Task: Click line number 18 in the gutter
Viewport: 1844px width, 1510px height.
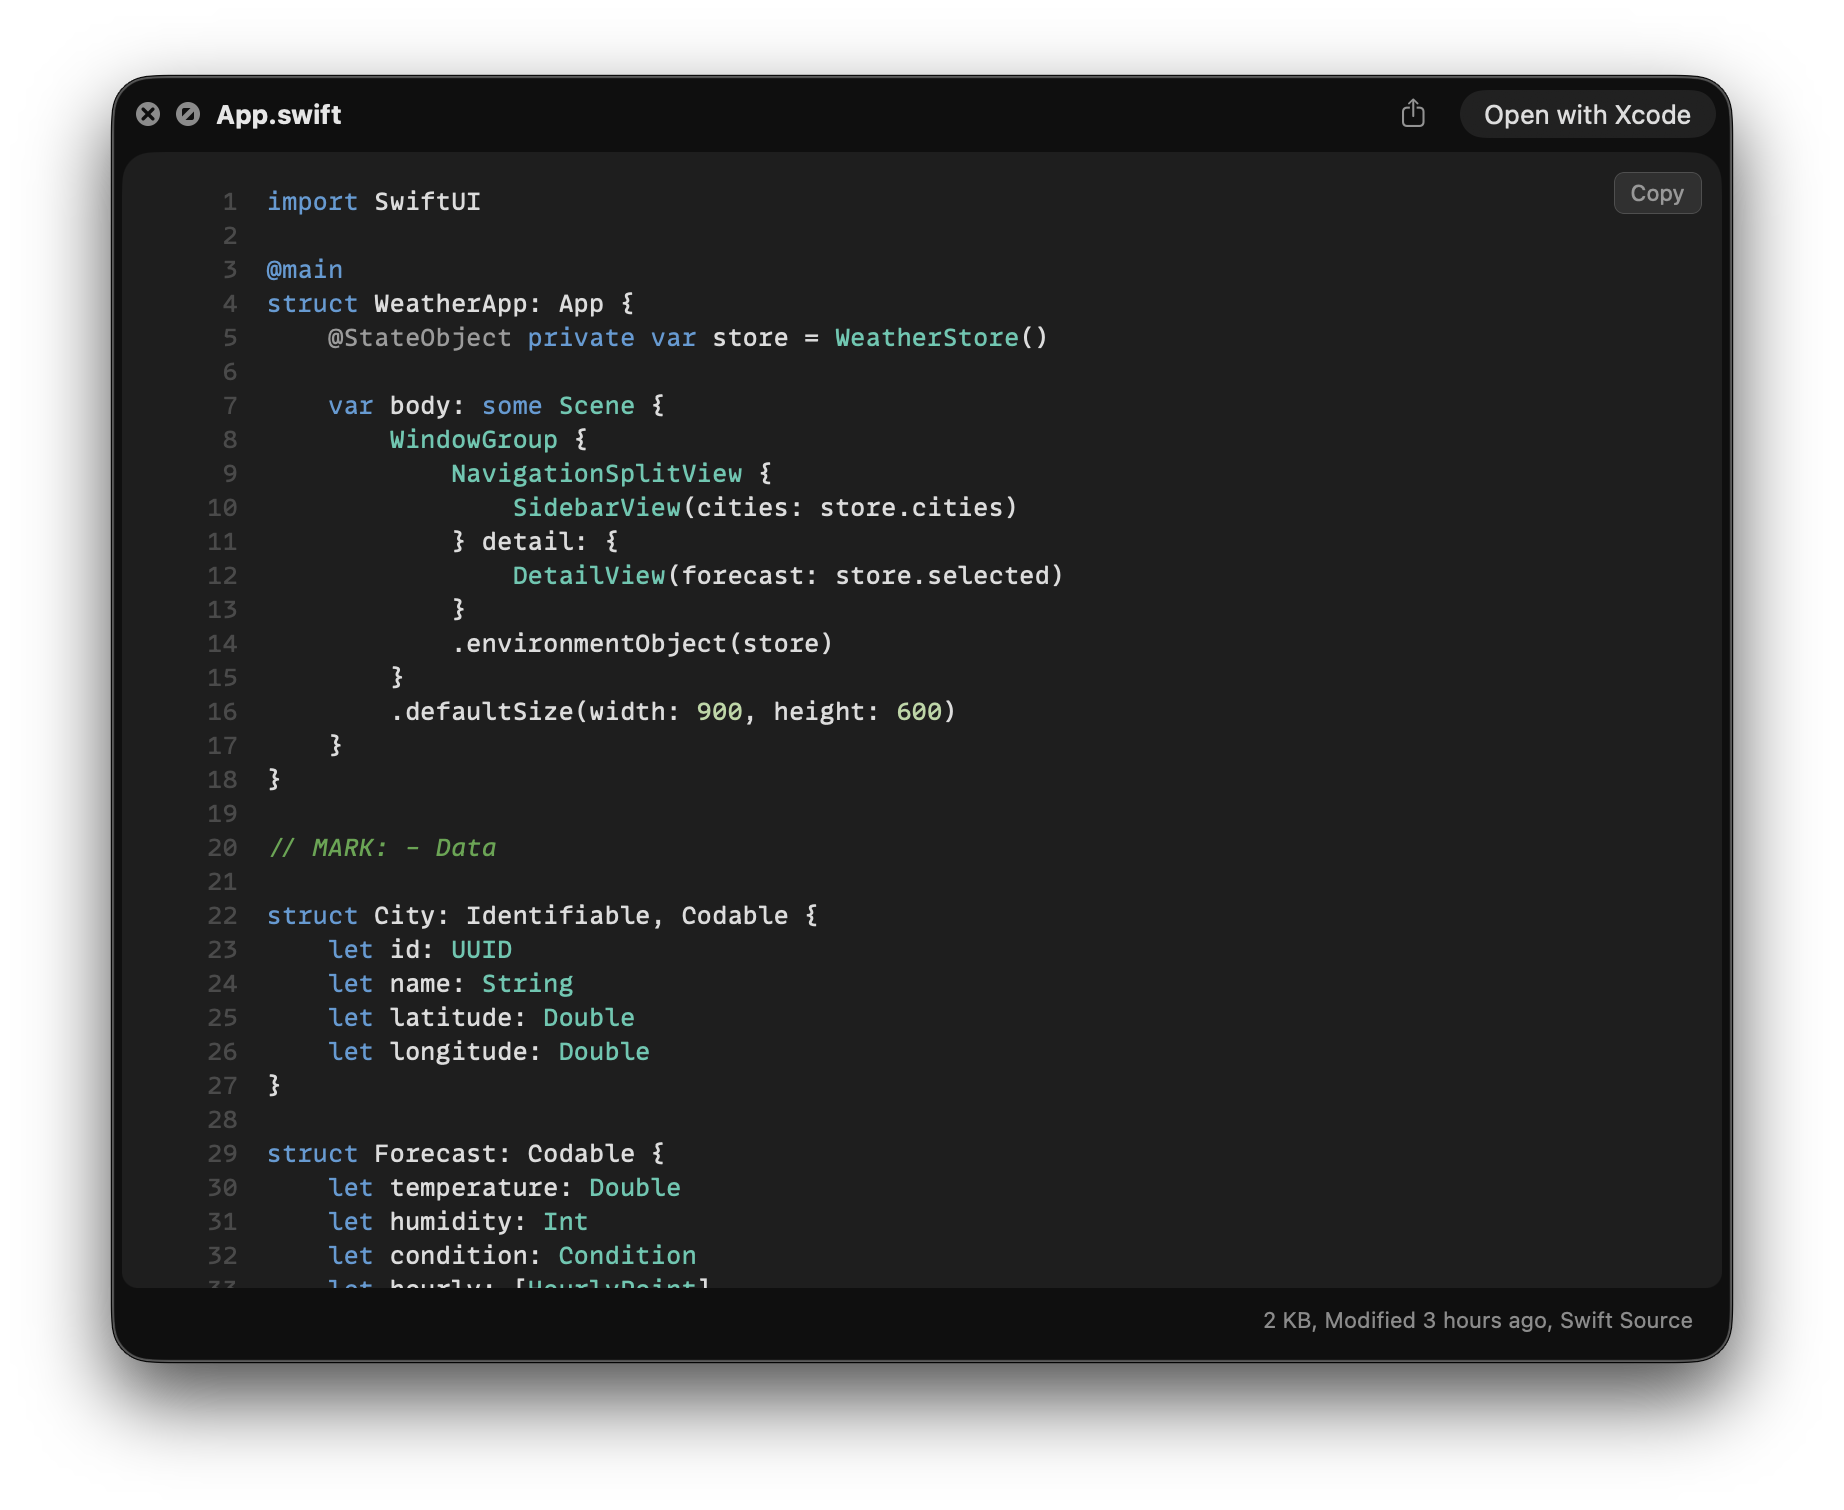Action: [225, 779]
